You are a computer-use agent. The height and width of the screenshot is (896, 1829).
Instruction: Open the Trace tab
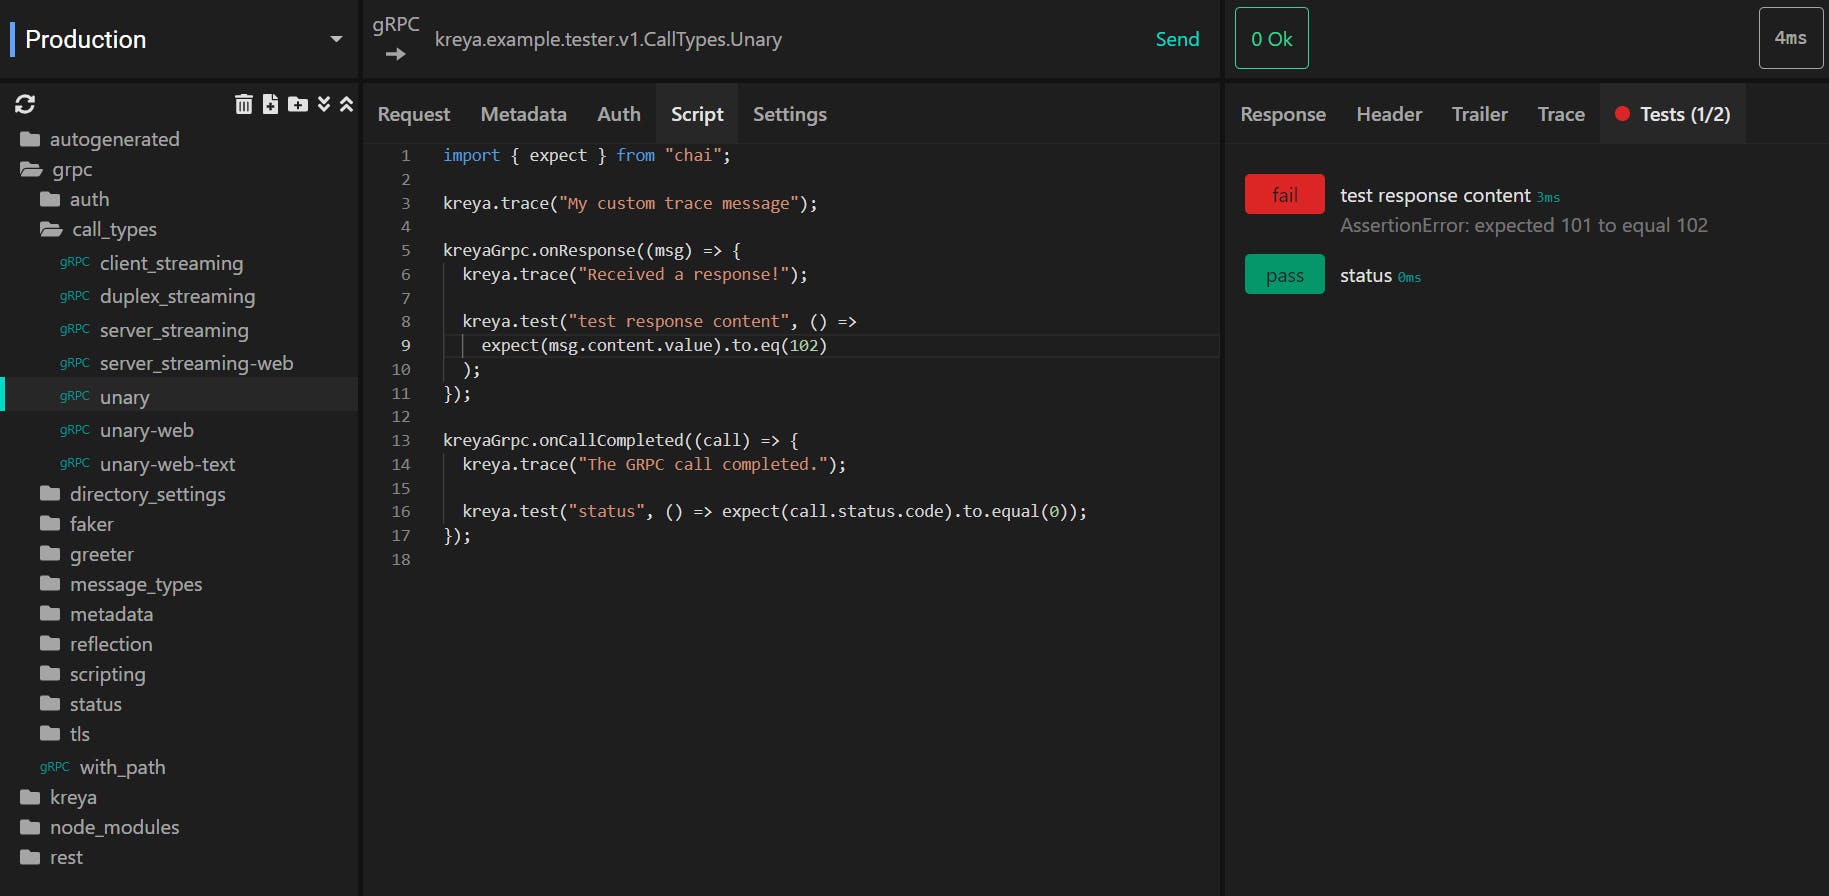tap(1561, 114)
